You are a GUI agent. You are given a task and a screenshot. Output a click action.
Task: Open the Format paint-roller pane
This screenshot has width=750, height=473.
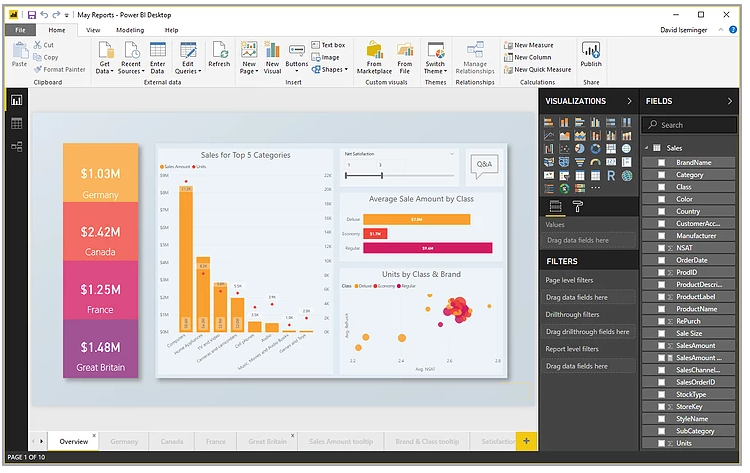pyautogui.click(x=577, y=207)
